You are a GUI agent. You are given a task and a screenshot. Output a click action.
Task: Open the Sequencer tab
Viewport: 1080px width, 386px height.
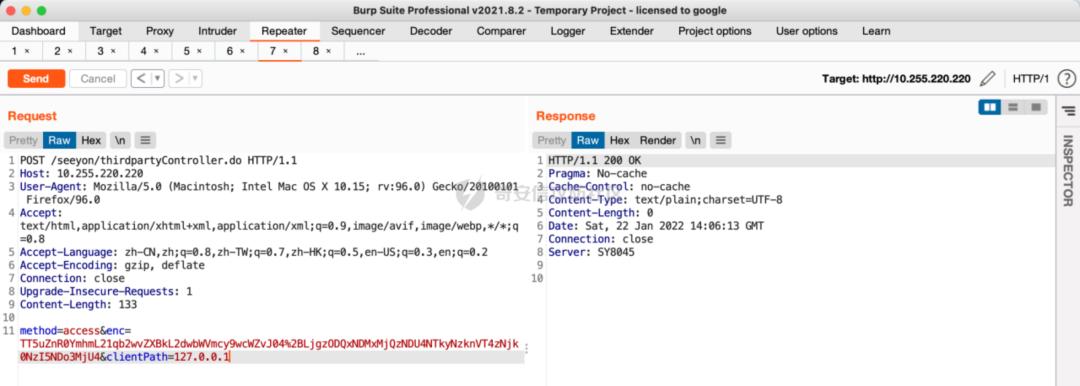[x=358, y=31]
